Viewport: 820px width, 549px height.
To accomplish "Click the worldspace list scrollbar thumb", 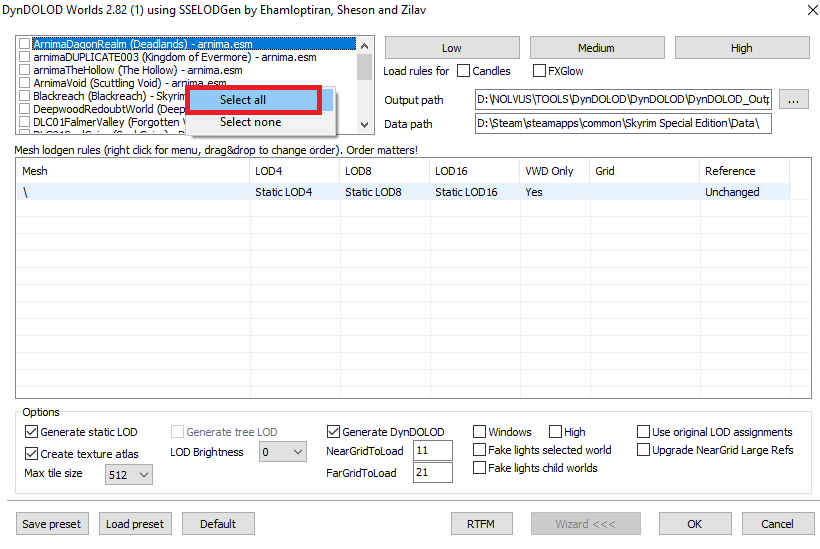I will pos(365,67).
